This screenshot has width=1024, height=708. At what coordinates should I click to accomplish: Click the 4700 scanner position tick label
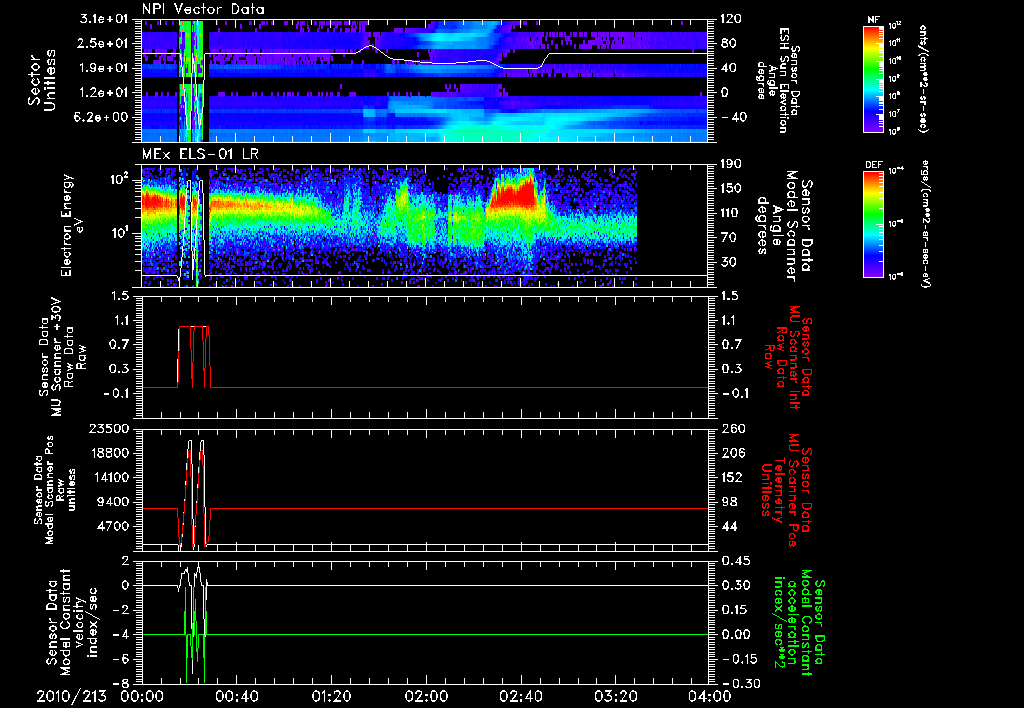click(114, 526)
